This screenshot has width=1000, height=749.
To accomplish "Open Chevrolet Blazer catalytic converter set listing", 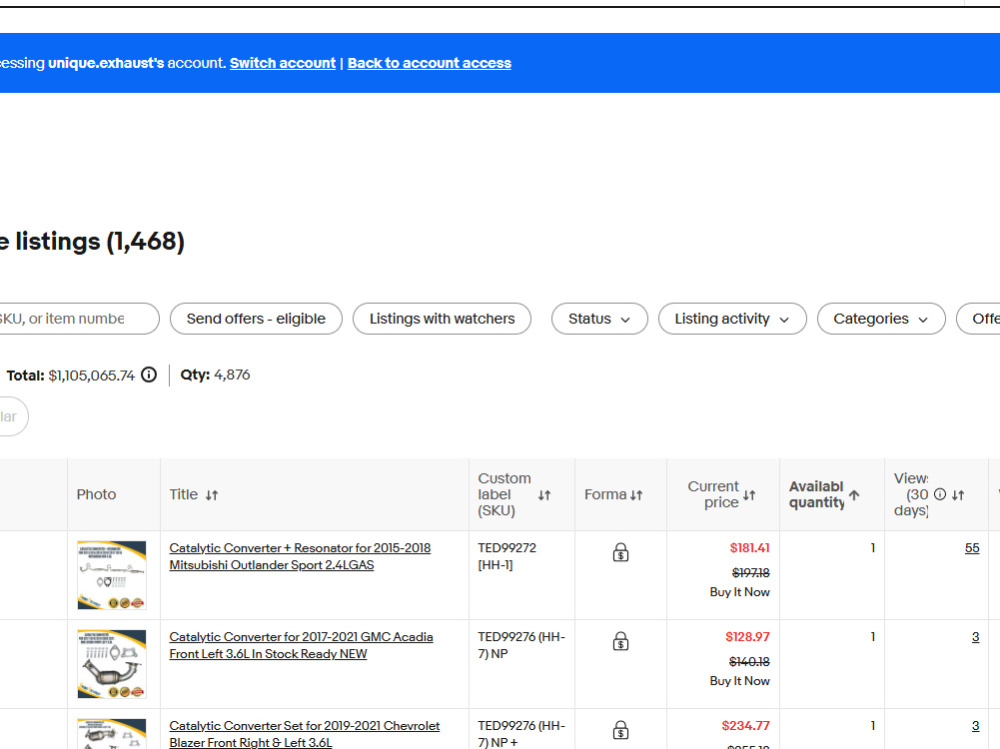I will (304, 734).
